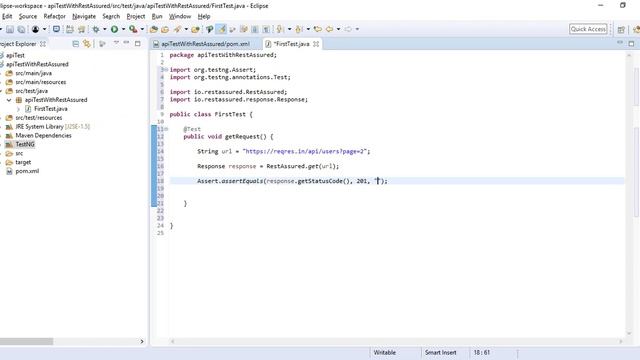Select Maven Dependencies entry
Screen dimensions: 640x360
[43, 136]
